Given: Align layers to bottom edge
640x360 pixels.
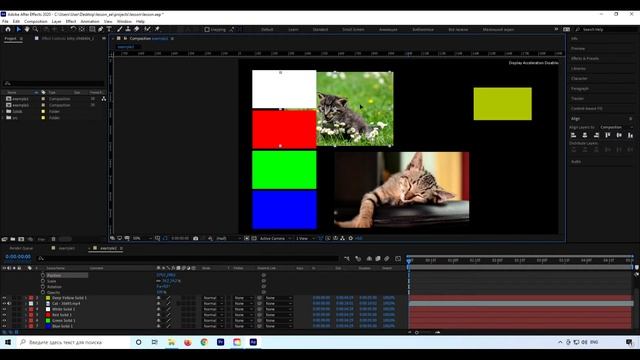Looking at the screenshot, I should click(x=631, y=135).
